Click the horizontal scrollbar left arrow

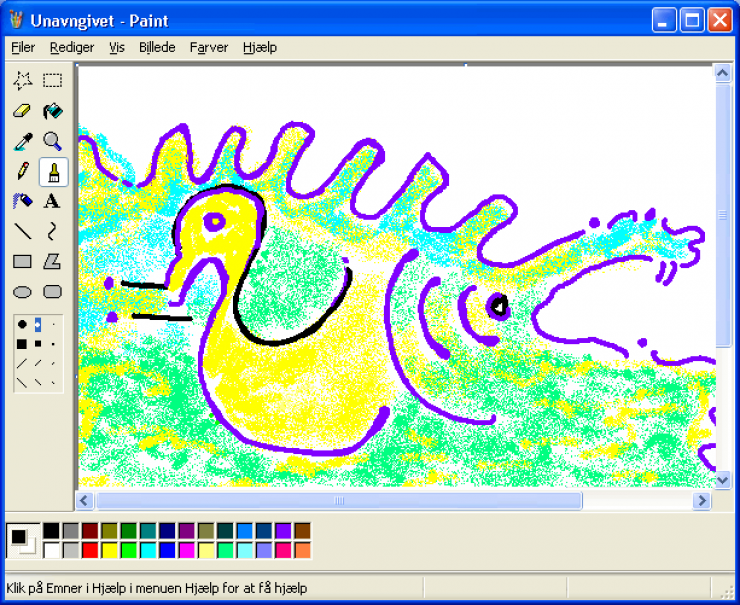[84, 500]
